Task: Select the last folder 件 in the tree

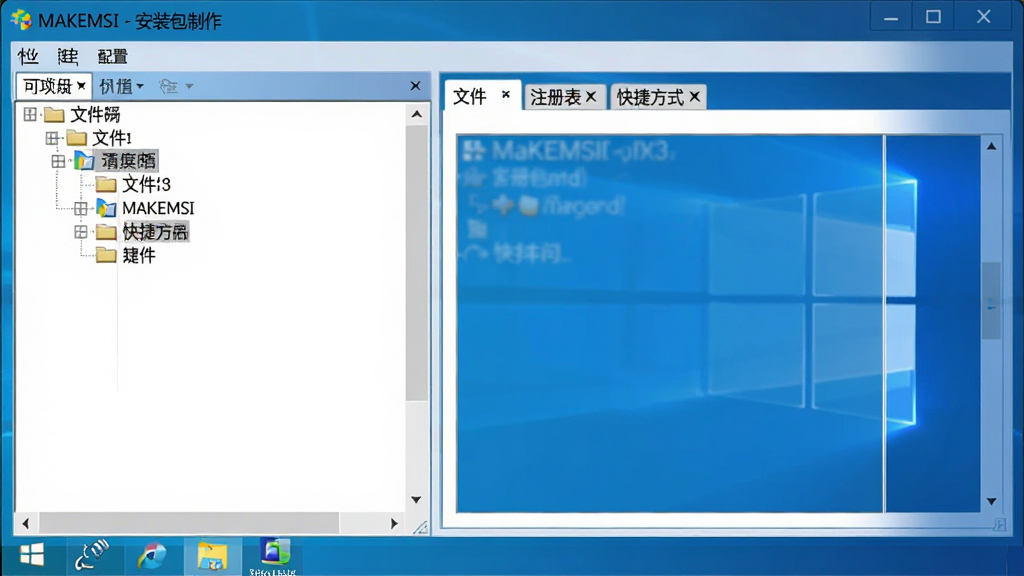Action: [139, 255]
